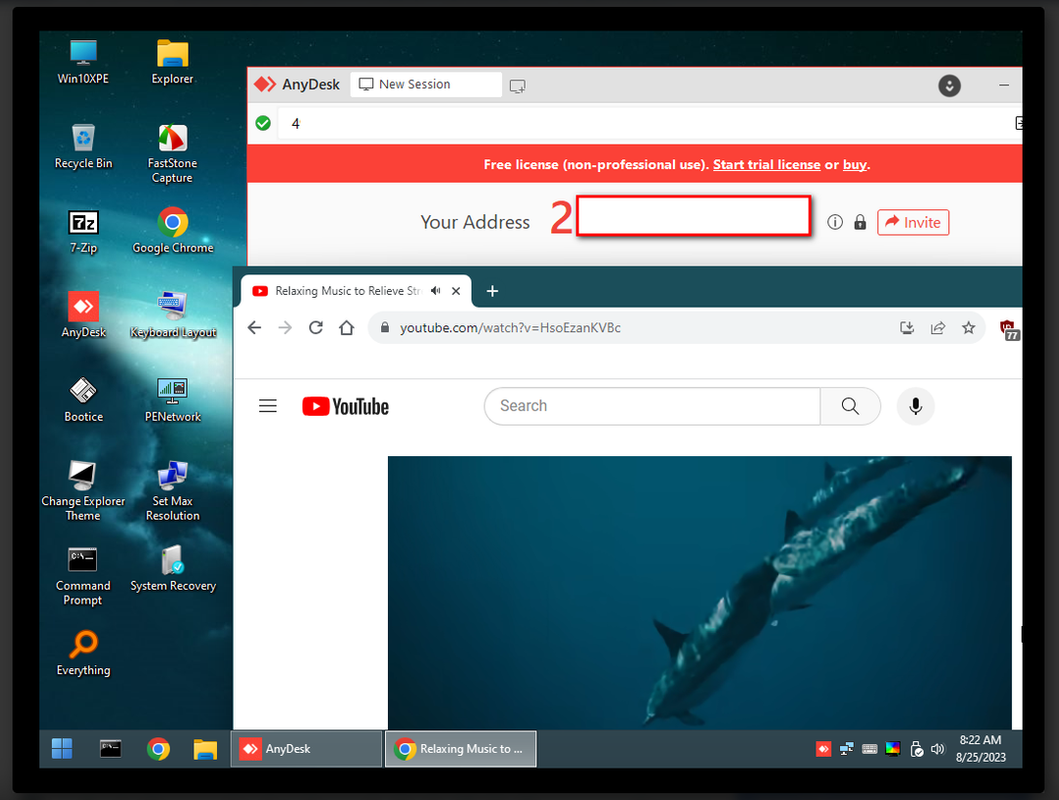
Task: Click the YouTube search magnifier button
Action: tap(850, 406)
